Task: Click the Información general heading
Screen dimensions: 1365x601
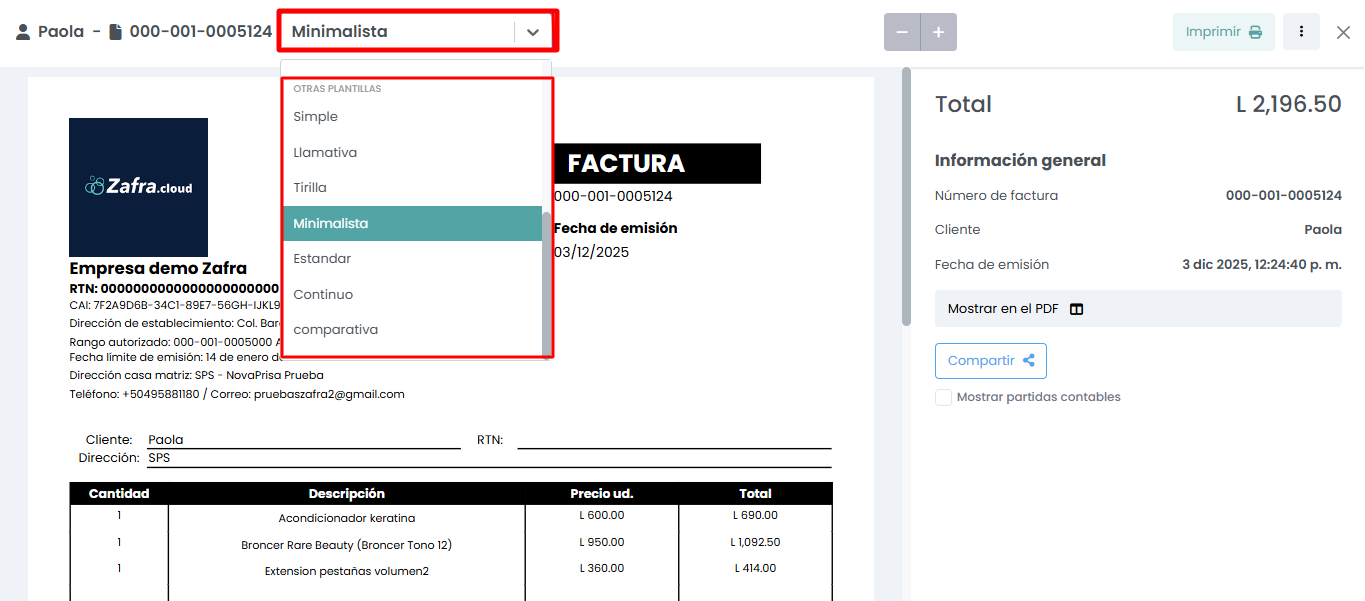Action: click(1020, 161)
